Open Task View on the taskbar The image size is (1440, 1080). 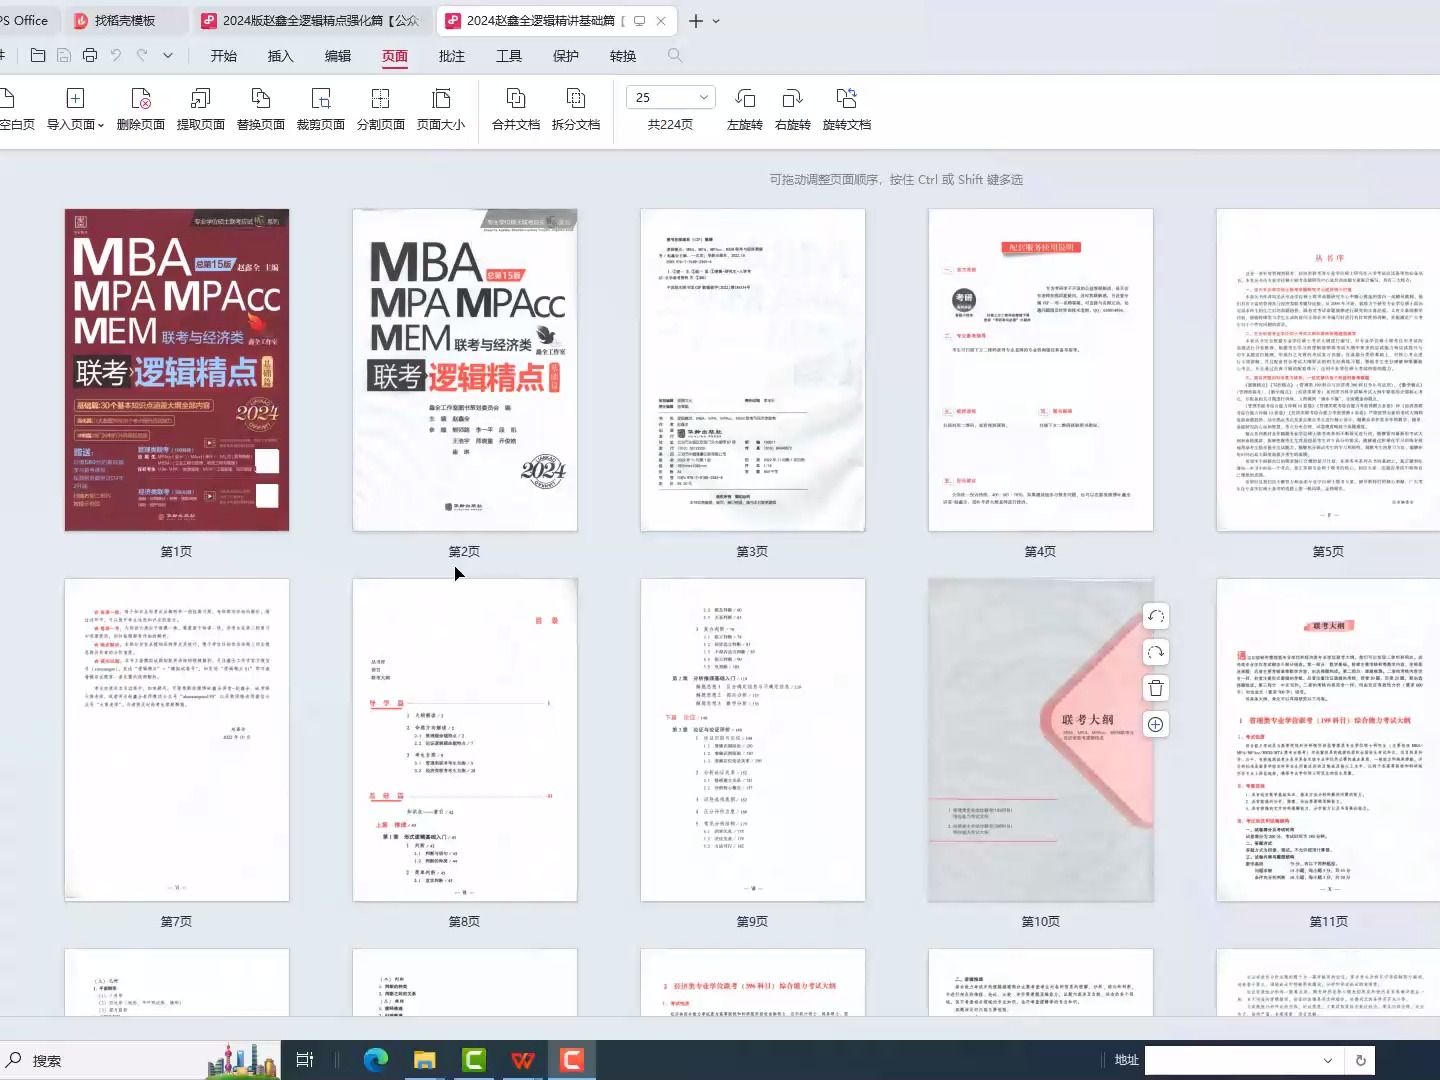coord(305,1060)
